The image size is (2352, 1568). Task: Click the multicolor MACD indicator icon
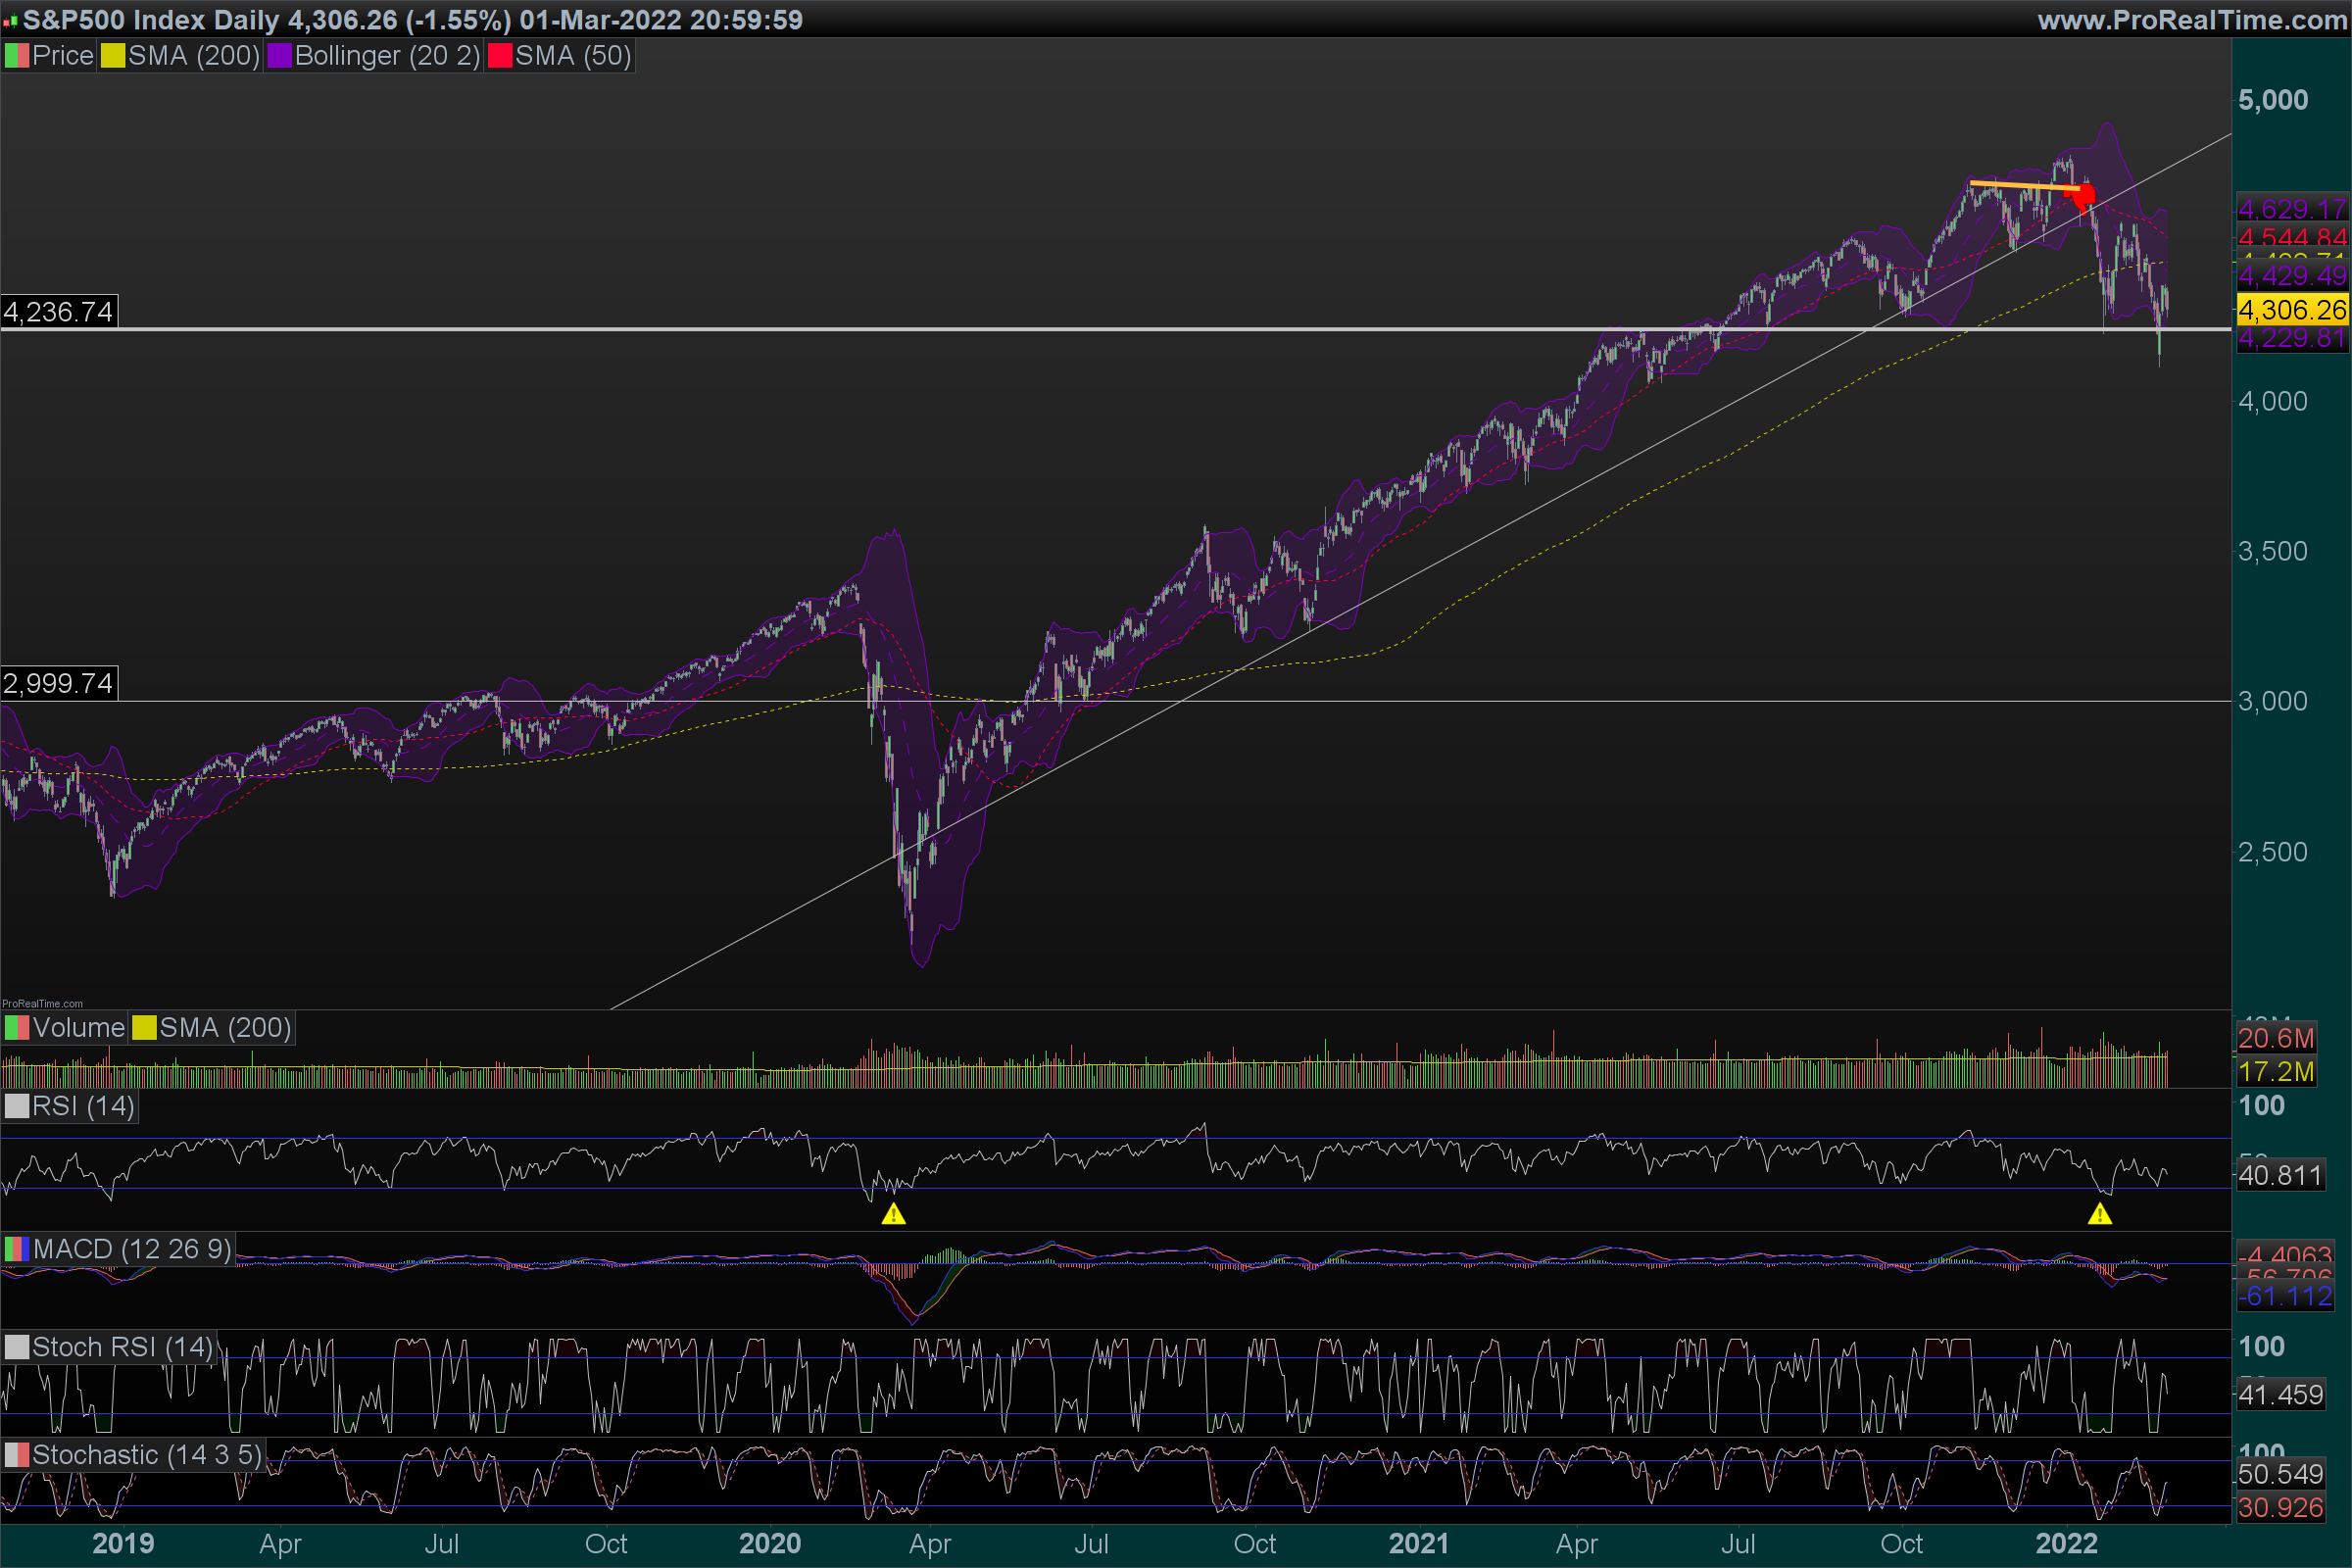click(16, 1249)
